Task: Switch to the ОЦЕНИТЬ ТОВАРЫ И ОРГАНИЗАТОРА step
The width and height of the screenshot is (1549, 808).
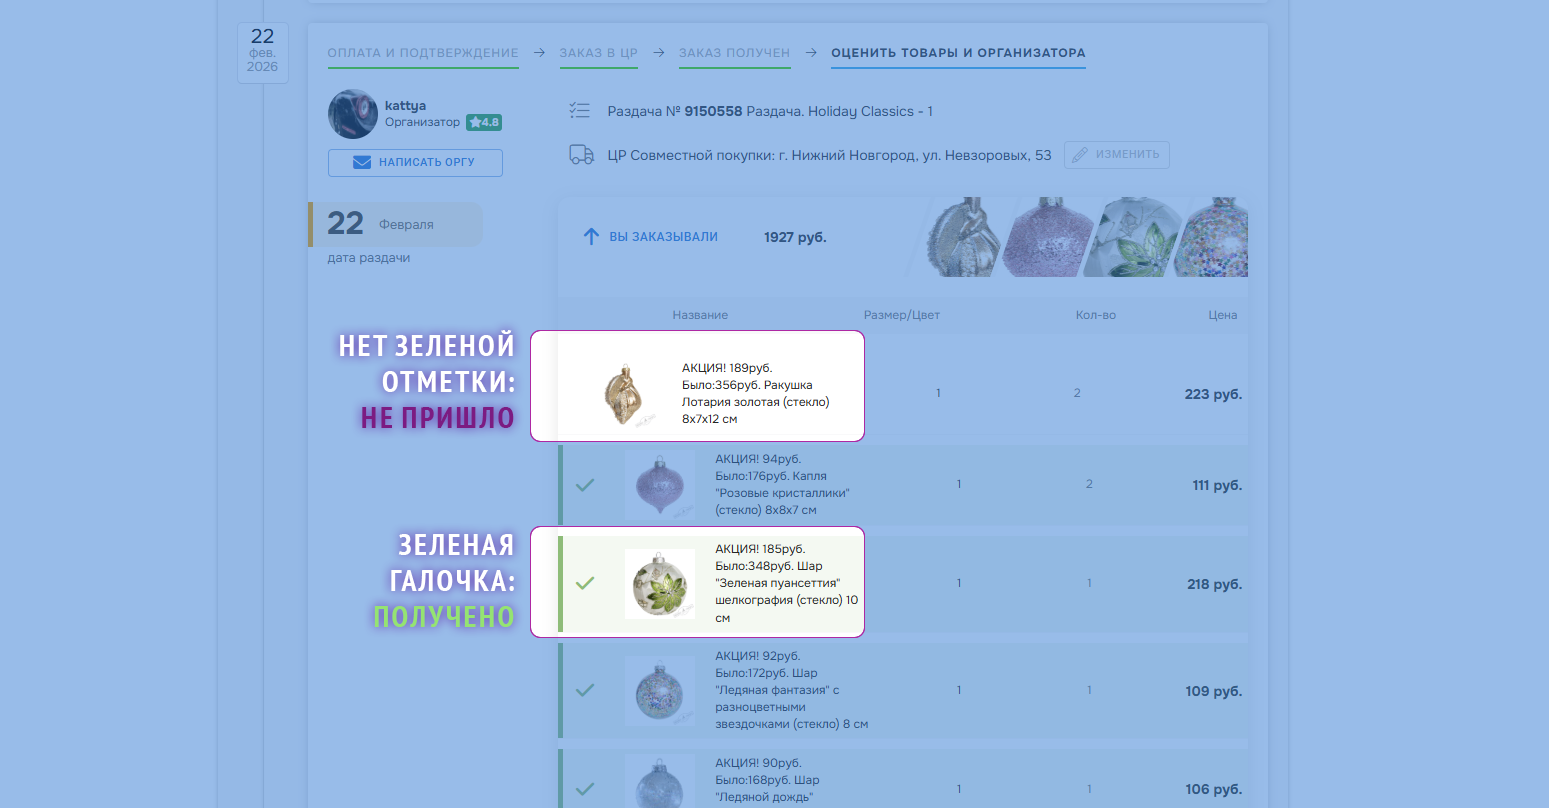Action: pyautogui.click(x=957, y=53)
